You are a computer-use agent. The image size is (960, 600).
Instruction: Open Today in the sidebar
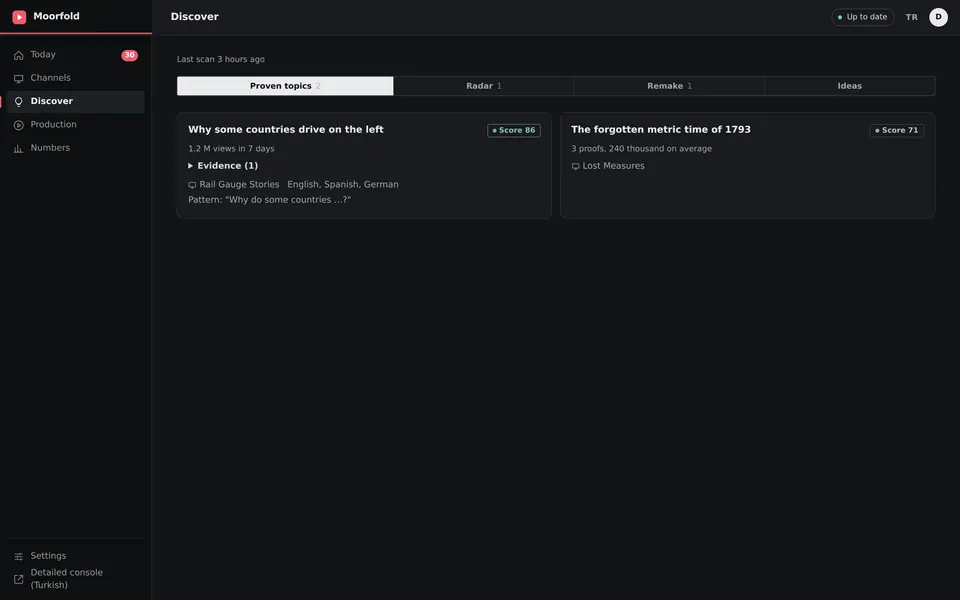76,55
